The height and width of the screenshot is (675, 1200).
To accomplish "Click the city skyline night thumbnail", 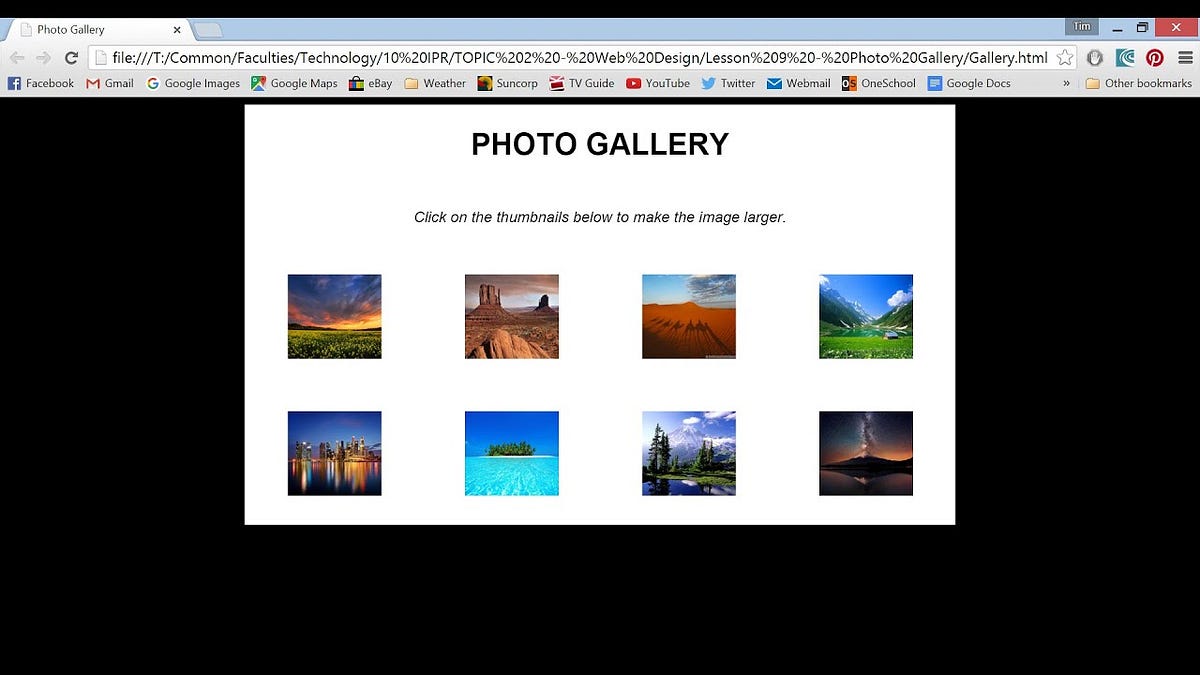I will click(x=334, y=452).
